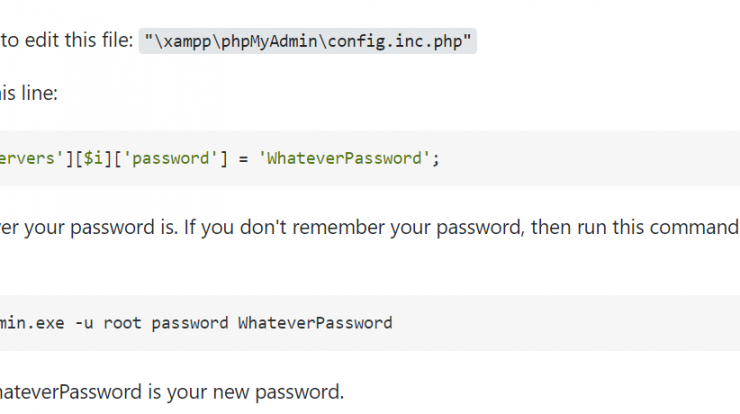Screen dimensions: 740x414
Task: Click the $i variable in the code
Action: coord(93,158)
